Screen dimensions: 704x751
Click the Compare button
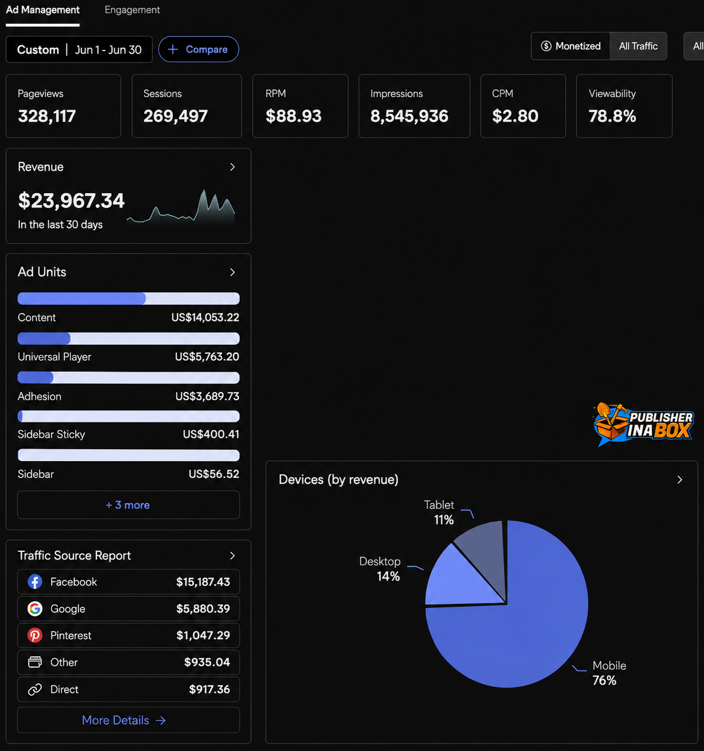tap(198, 49)
